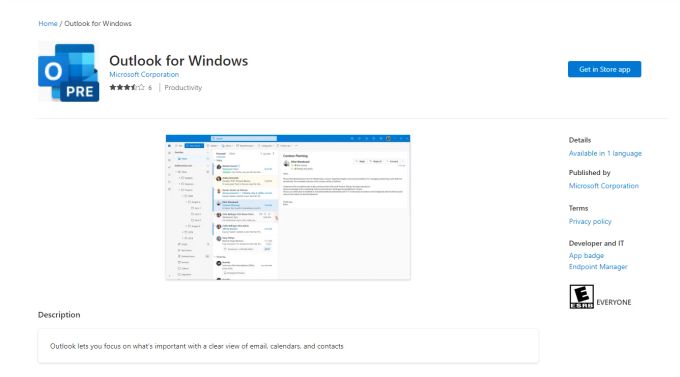Open the Outlook screenshot thumbnail
Screen dimensions: 680x377
pyautogui.click(x=288, y=207)
